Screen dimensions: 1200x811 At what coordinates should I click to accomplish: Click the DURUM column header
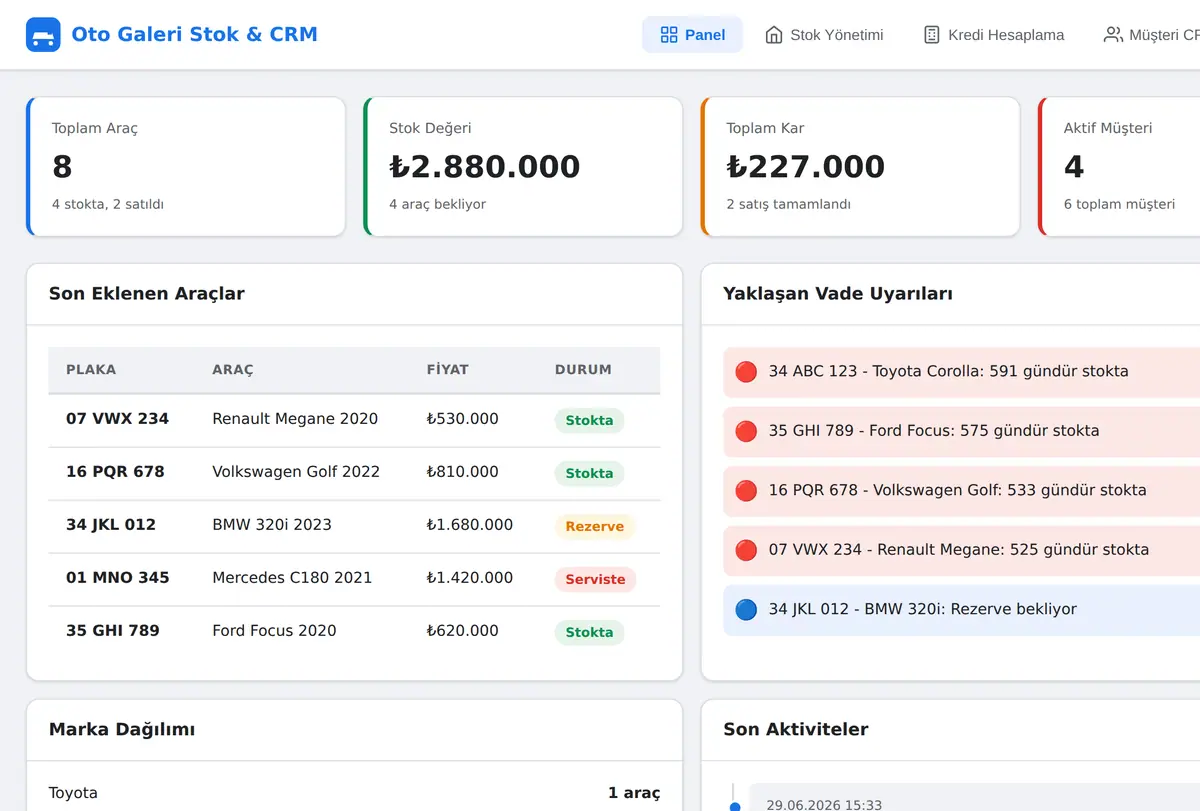(x=583, y=370)
